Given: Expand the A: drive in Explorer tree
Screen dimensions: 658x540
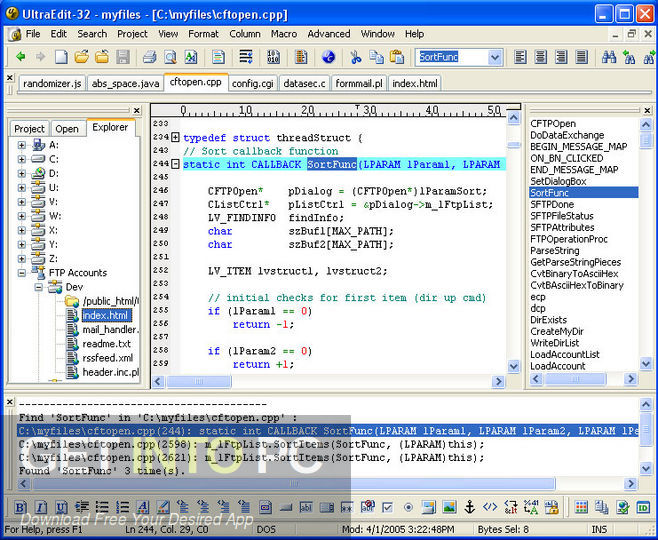Looking at the screenshot, I should [x=21, y=145].
